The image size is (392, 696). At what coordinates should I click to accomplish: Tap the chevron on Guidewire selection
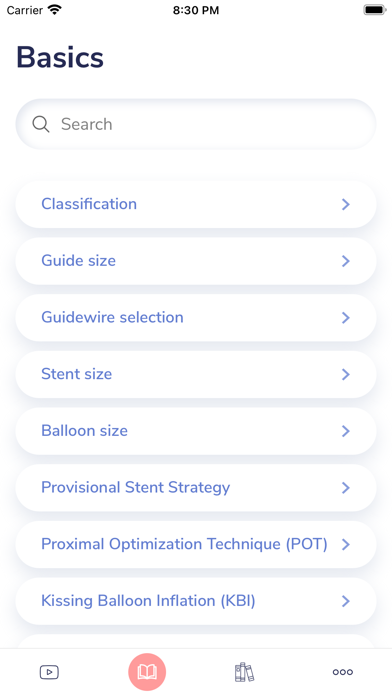pyautogui.click(x=345, y=318)
